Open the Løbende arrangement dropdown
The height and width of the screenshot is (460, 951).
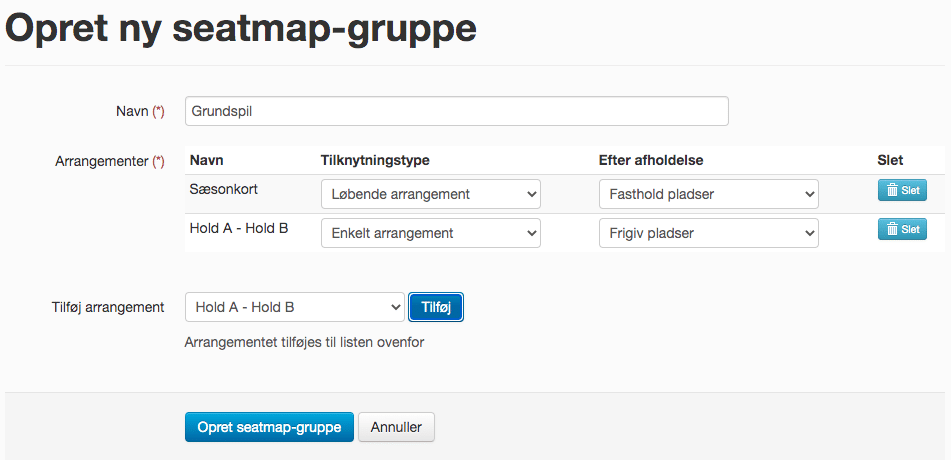click(431, 194)
